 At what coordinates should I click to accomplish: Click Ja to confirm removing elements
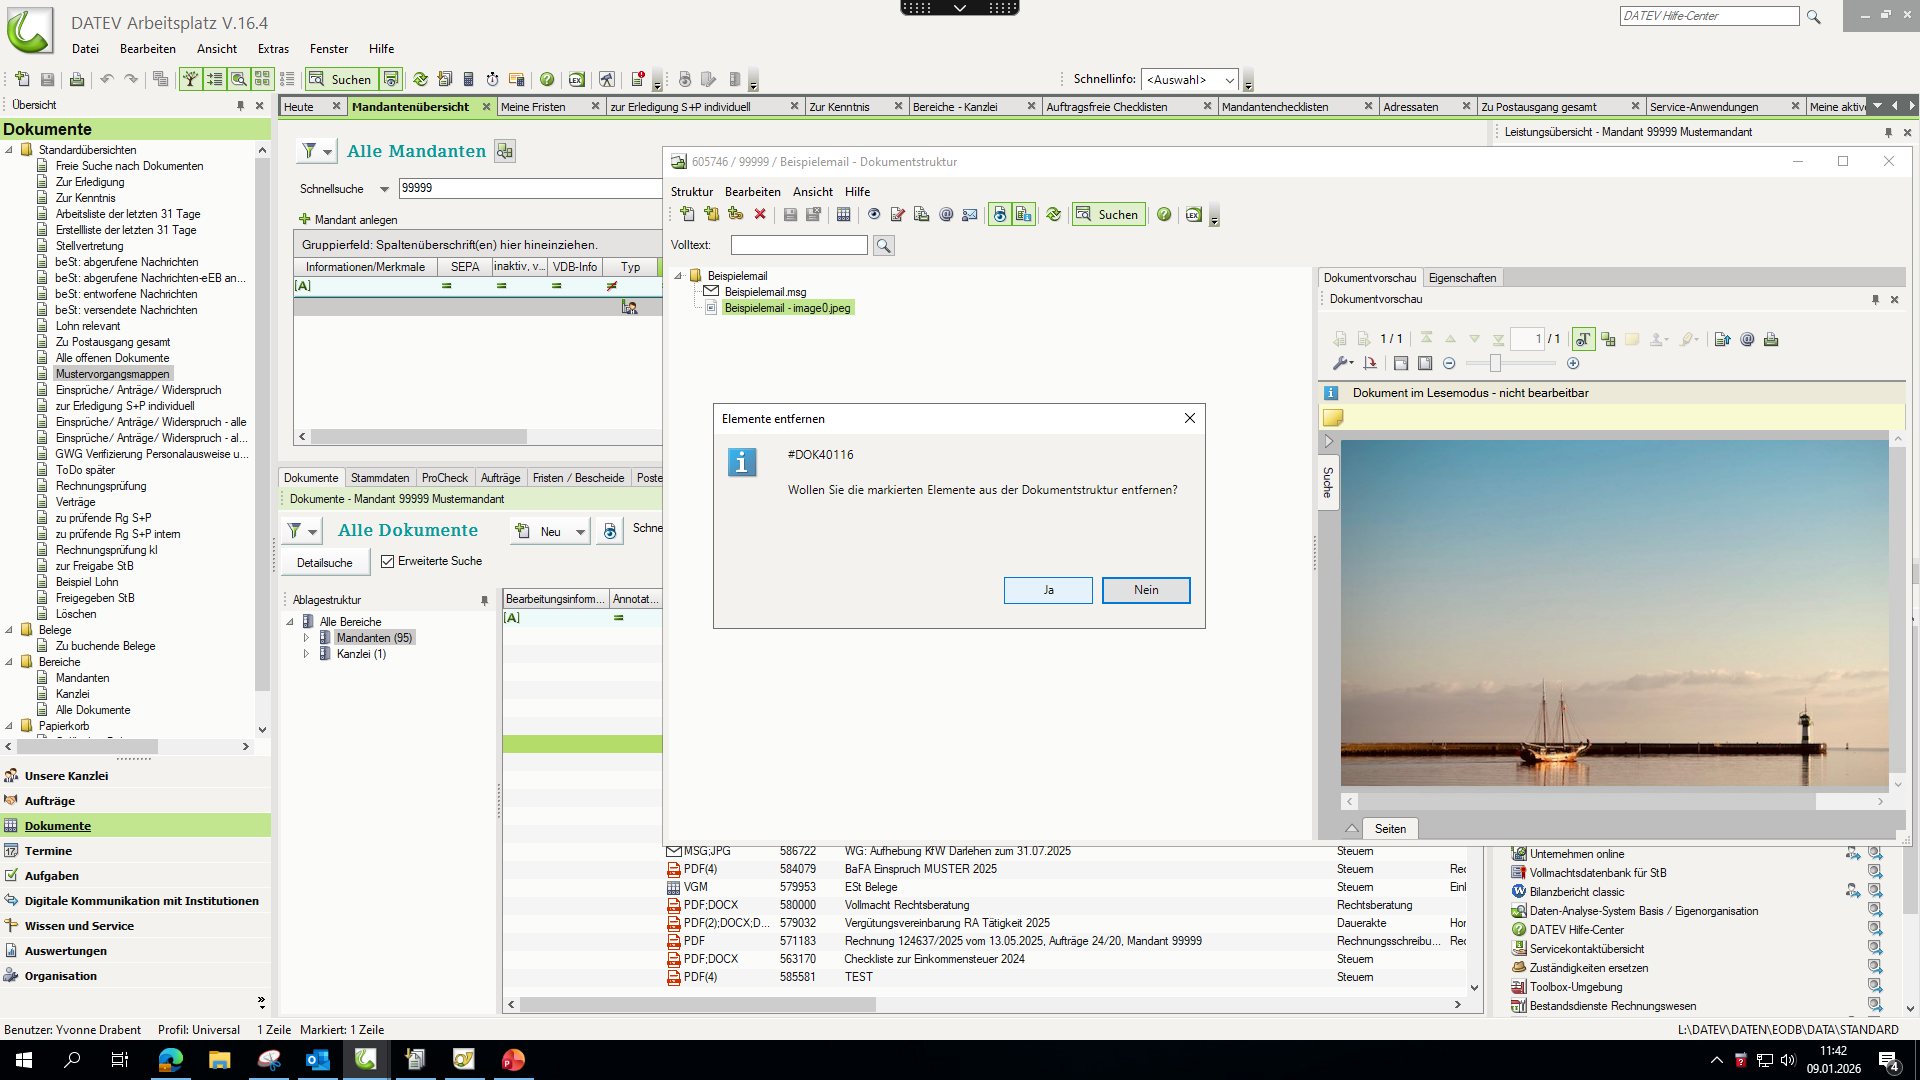point(1047,590)
